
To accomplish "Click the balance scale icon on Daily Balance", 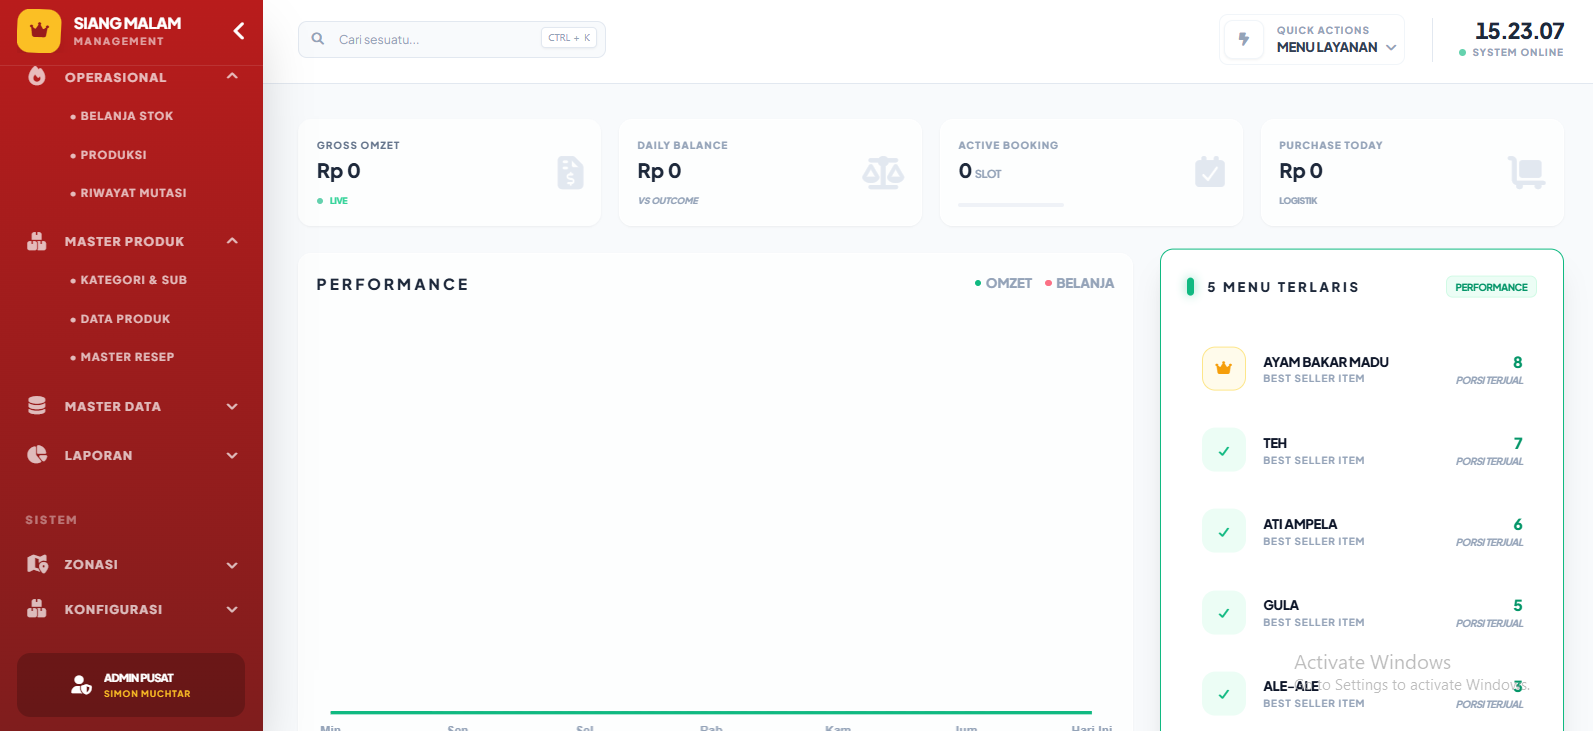I will coord(883,173).
